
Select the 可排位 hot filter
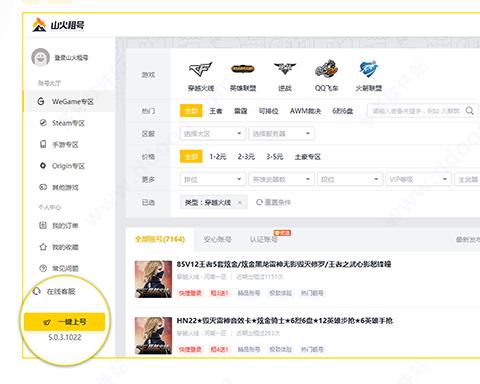[x=268, y=111]
